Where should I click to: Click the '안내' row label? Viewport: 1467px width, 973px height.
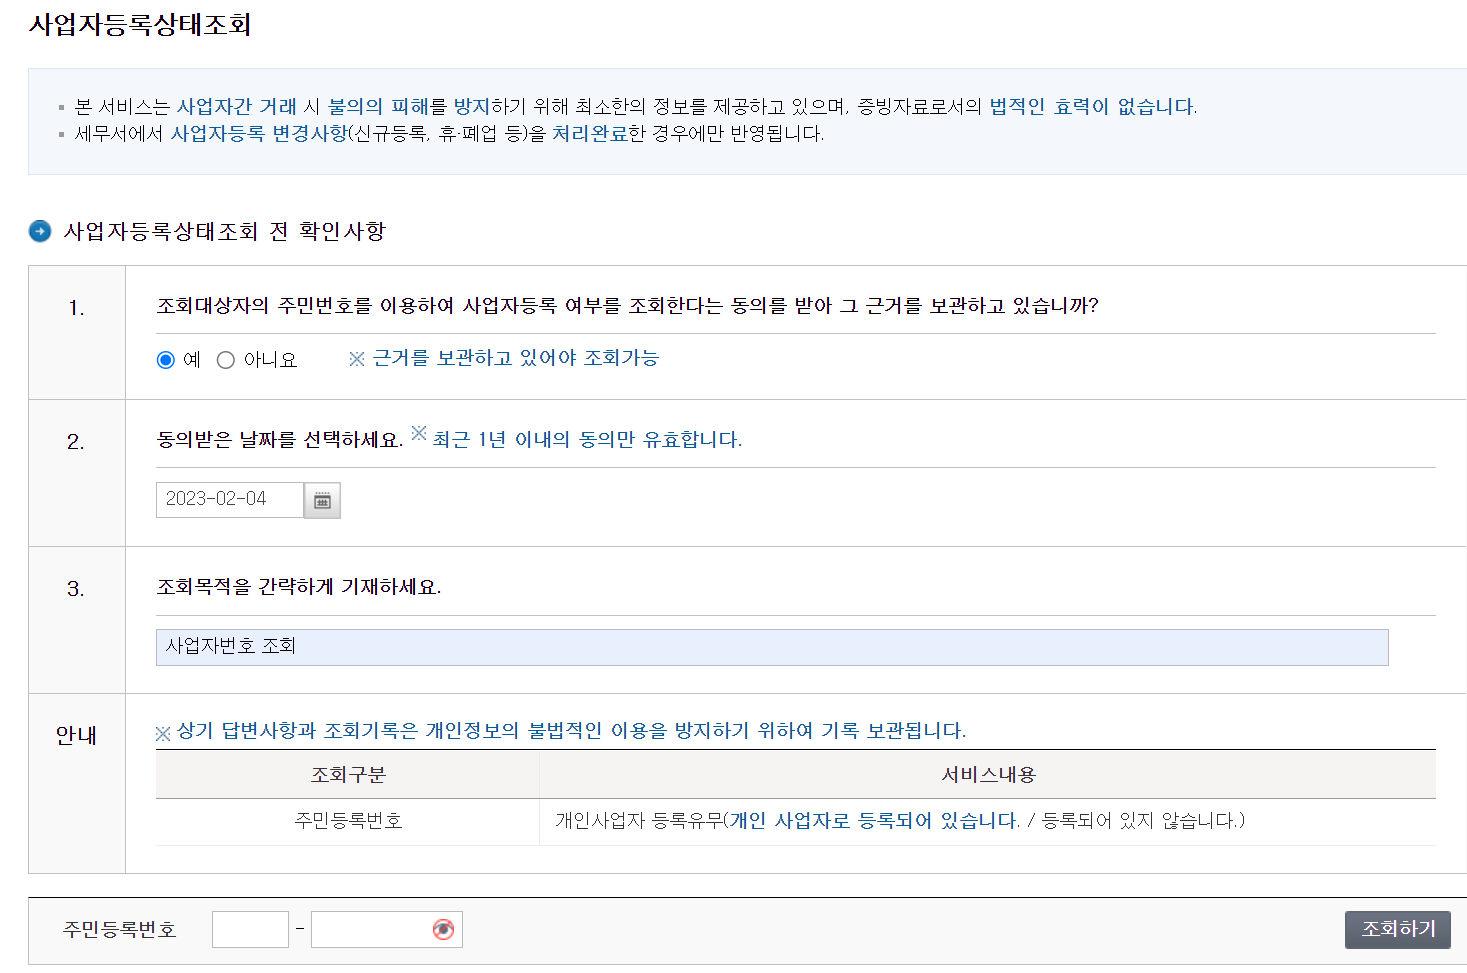pyautogui.click(x=76, y=736)
